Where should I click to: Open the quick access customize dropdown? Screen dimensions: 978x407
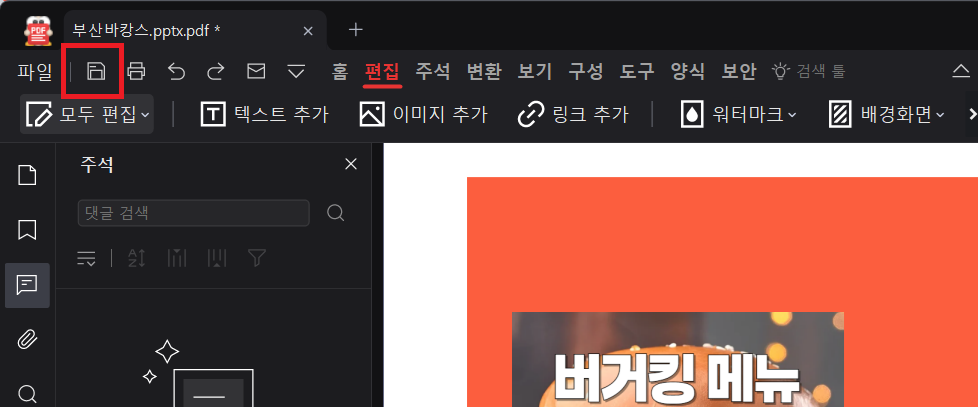coord(296,72)
